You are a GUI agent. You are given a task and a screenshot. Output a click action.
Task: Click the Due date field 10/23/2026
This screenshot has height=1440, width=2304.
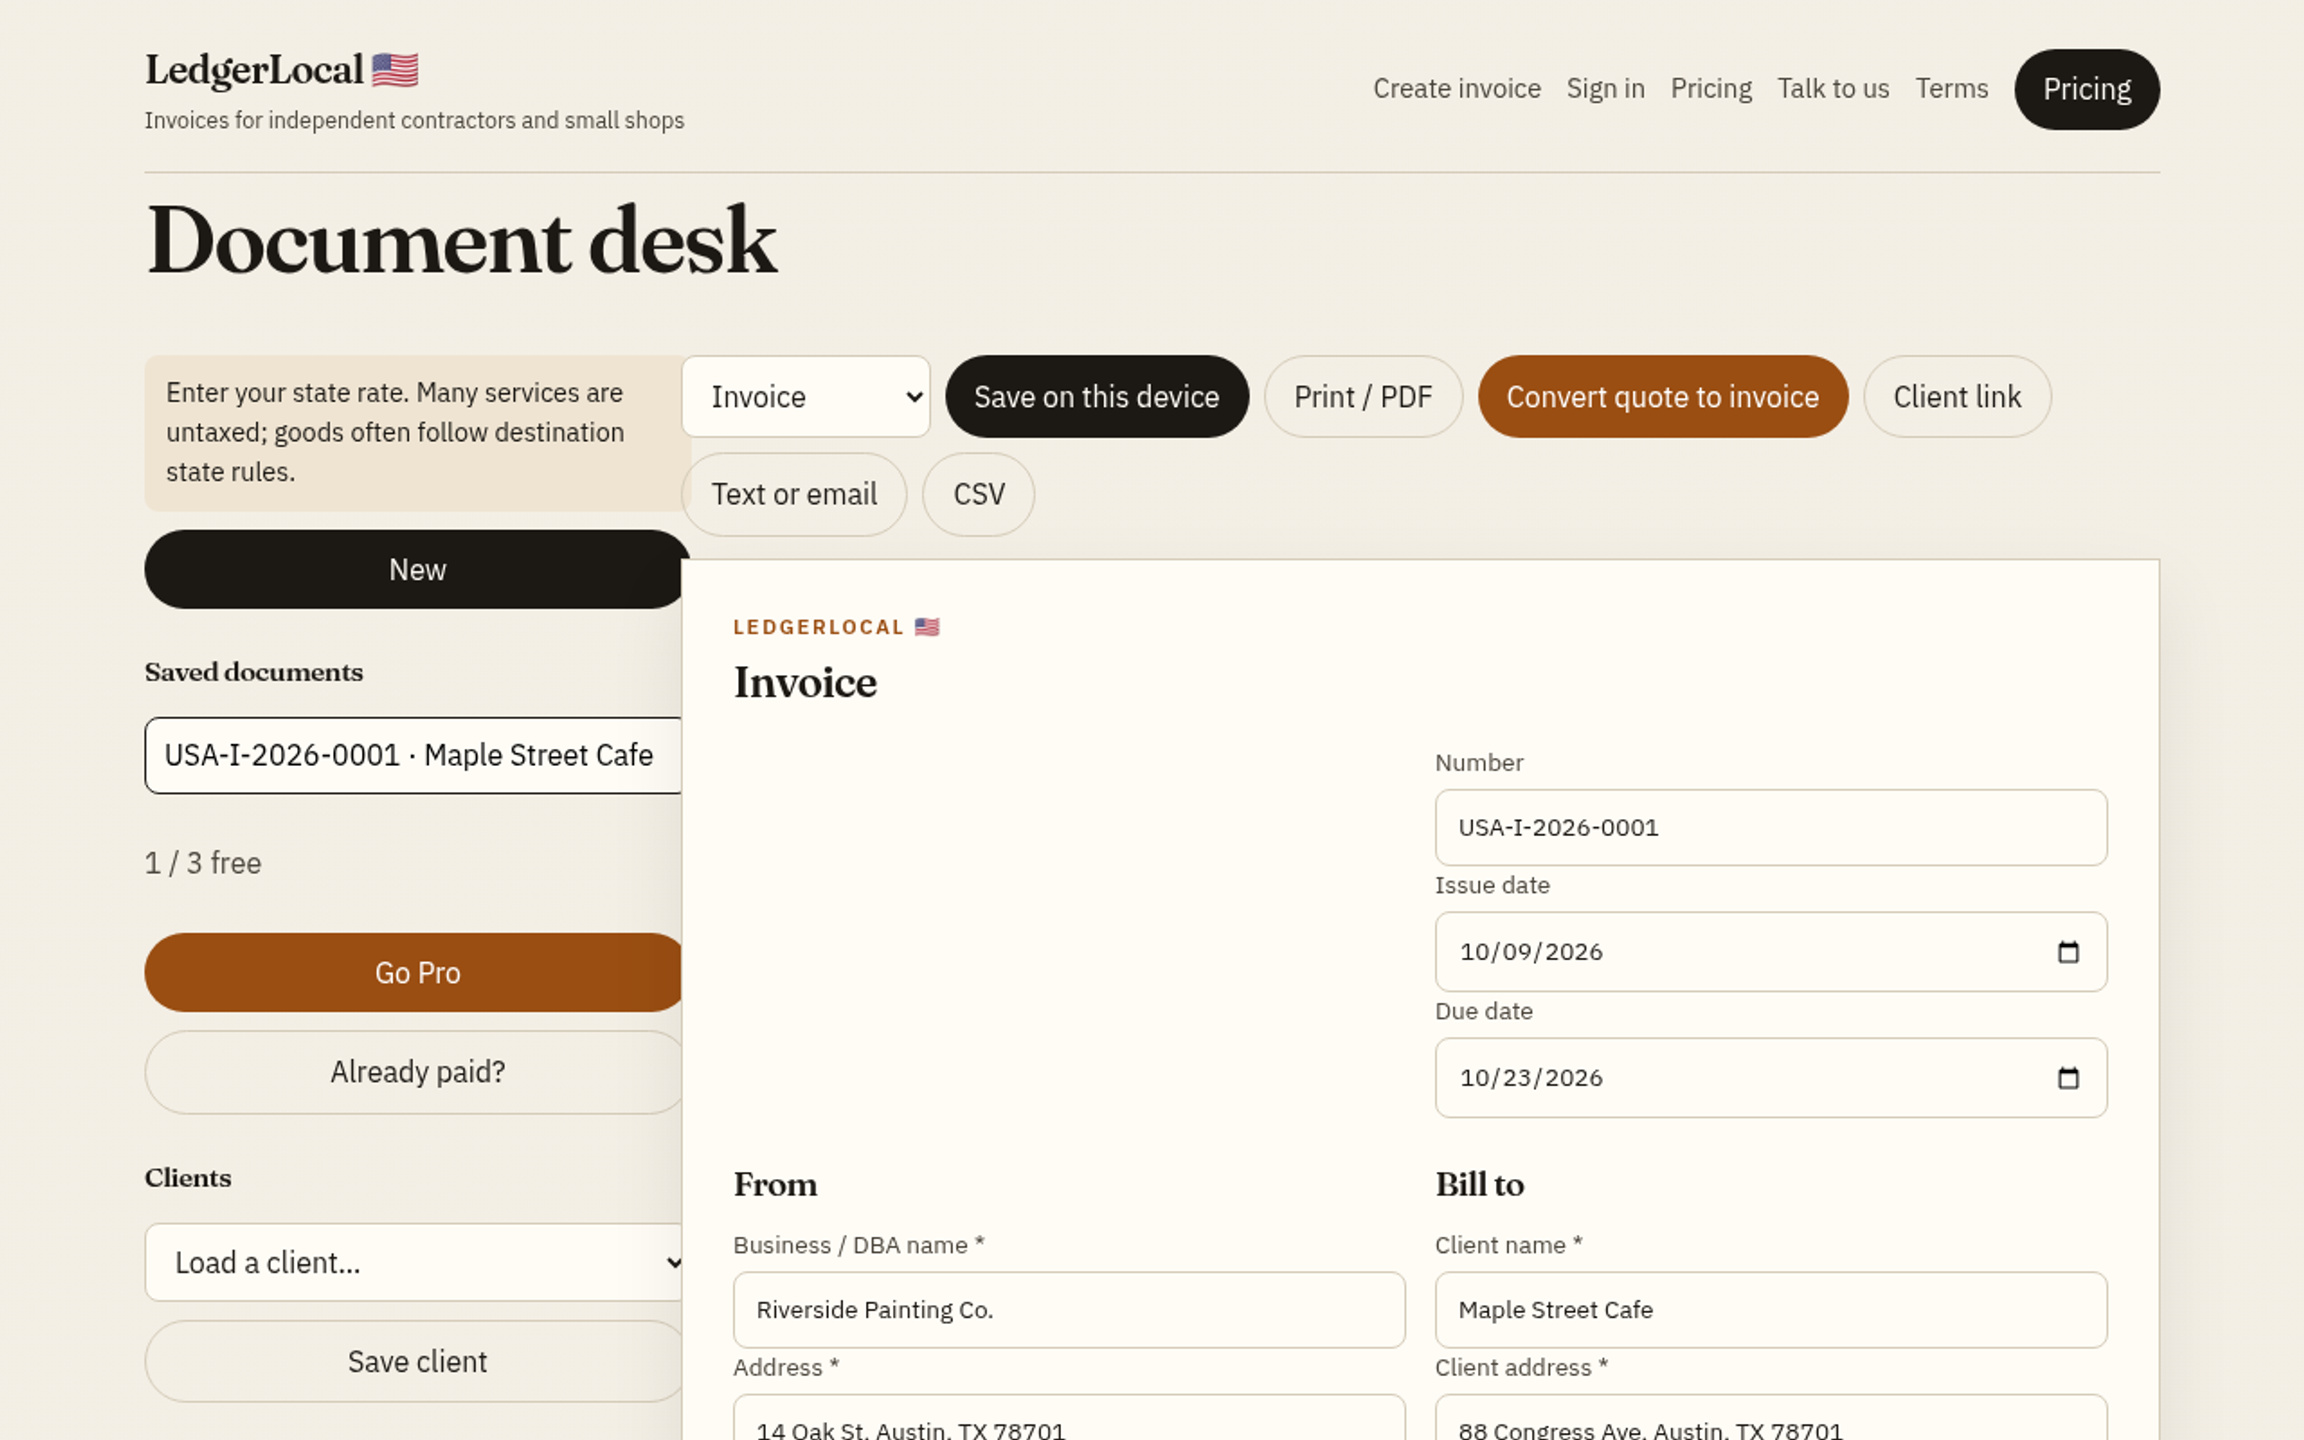tap(1771, 1078)
